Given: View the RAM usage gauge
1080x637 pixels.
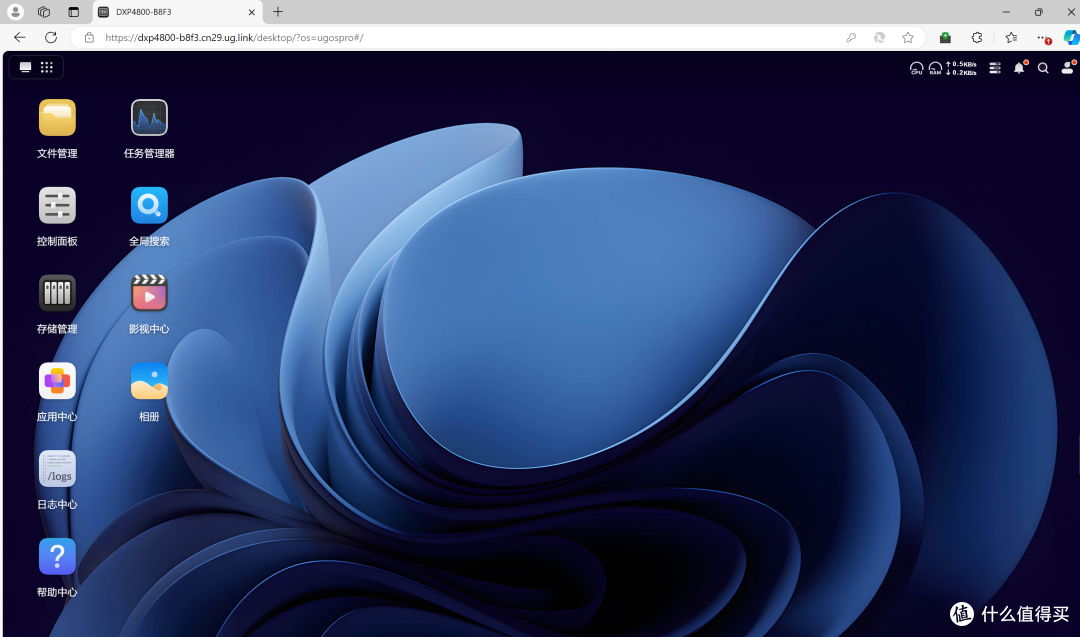Looking at the screenshot, I should point(935,68).
